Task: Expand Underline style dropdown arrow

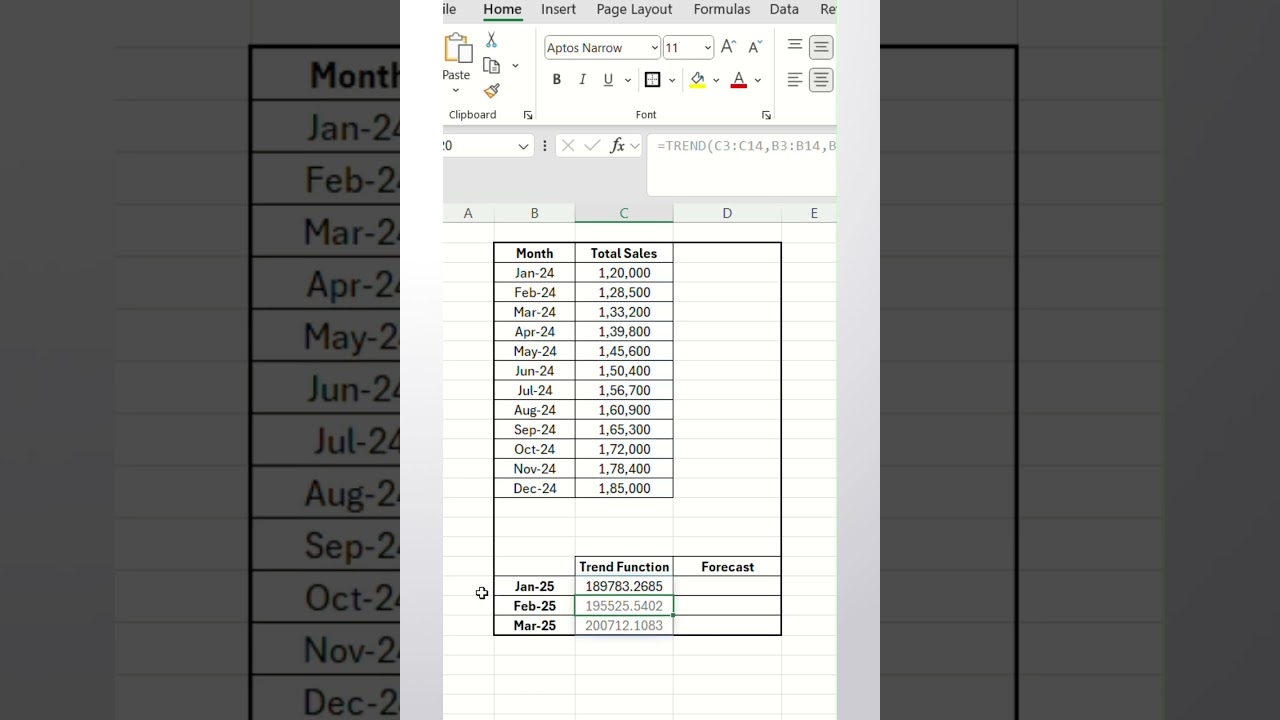Action: point(628,80)
